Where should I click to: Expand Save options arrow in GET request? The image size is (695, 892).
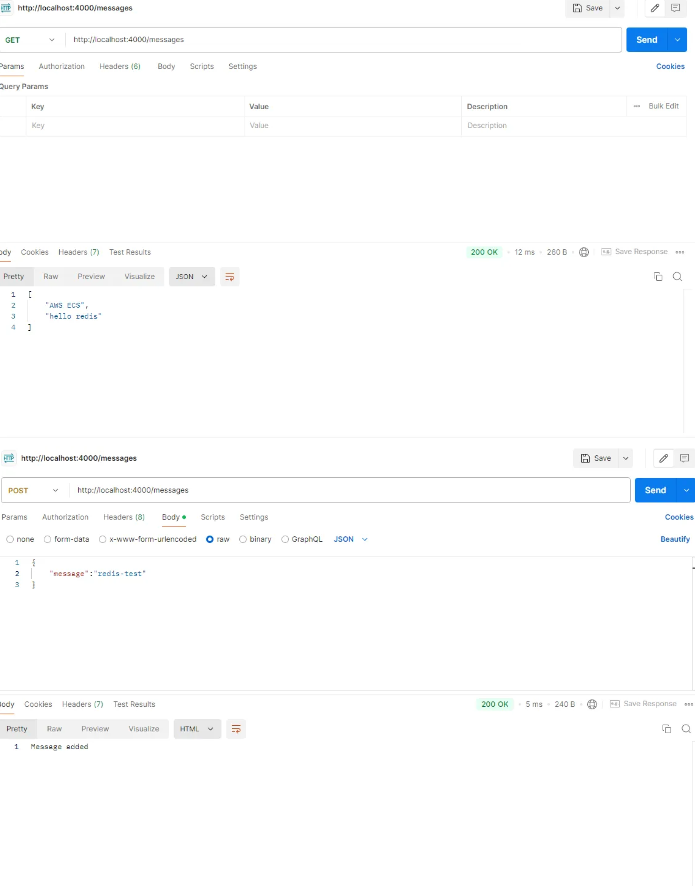pyautogui.click(x=617, y=8)
